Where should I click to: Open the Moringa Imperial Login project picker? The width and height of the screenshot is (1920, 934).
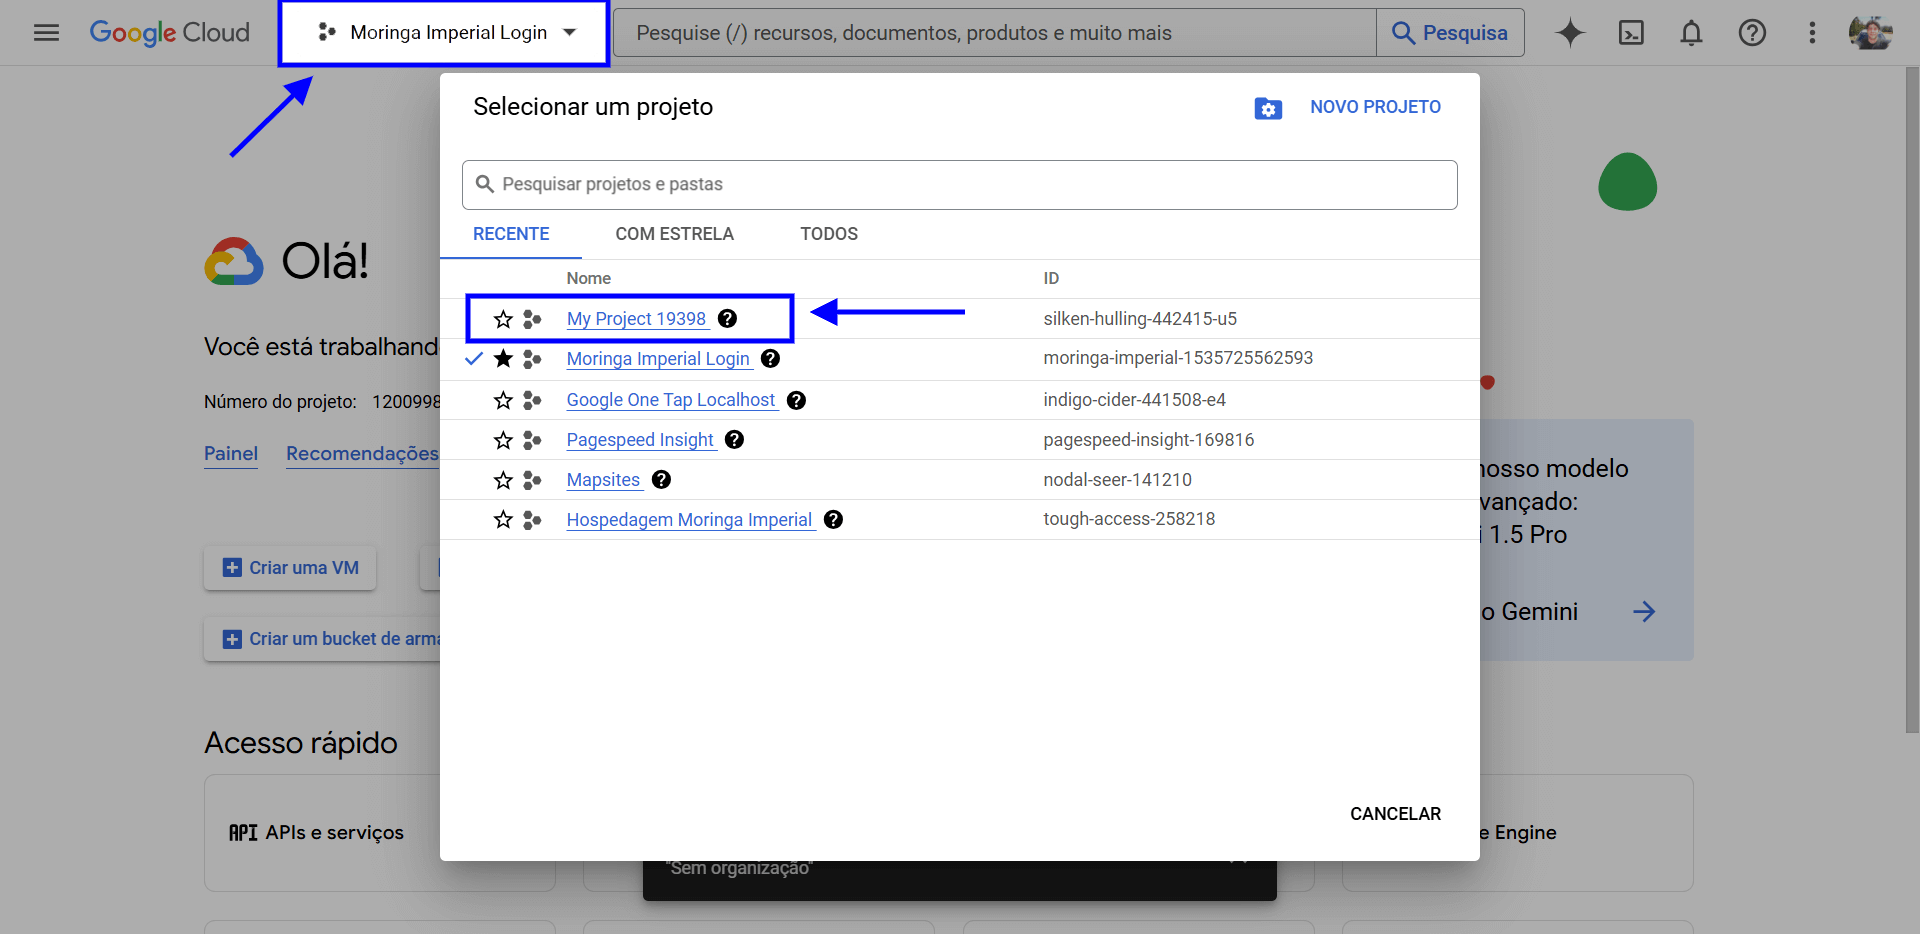(x=445, y=33)
